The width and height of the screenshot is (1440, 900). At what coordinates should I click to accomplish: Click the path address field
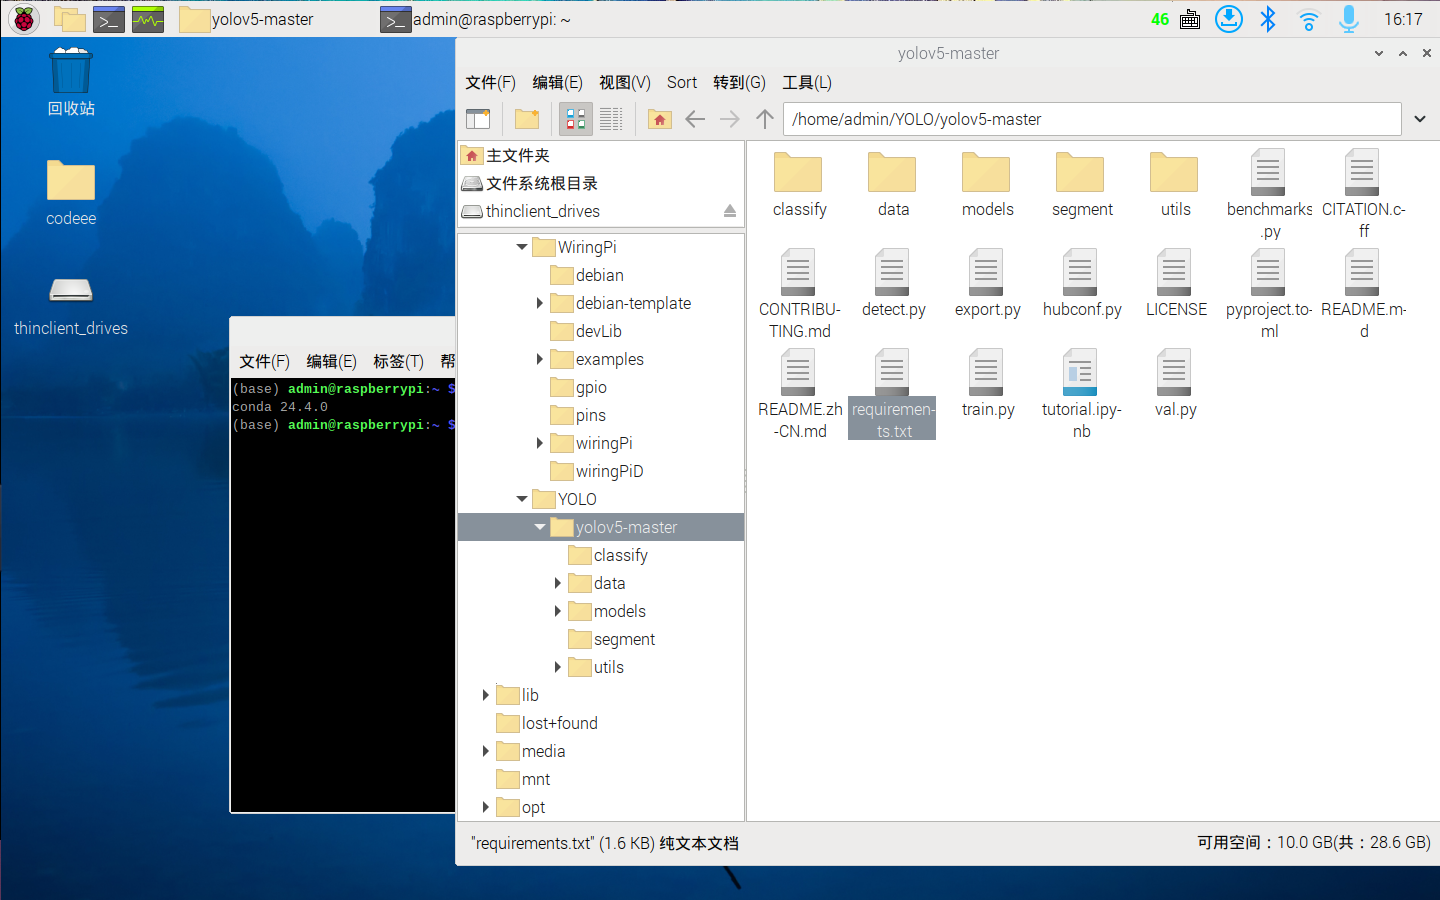pos(1092,119)
